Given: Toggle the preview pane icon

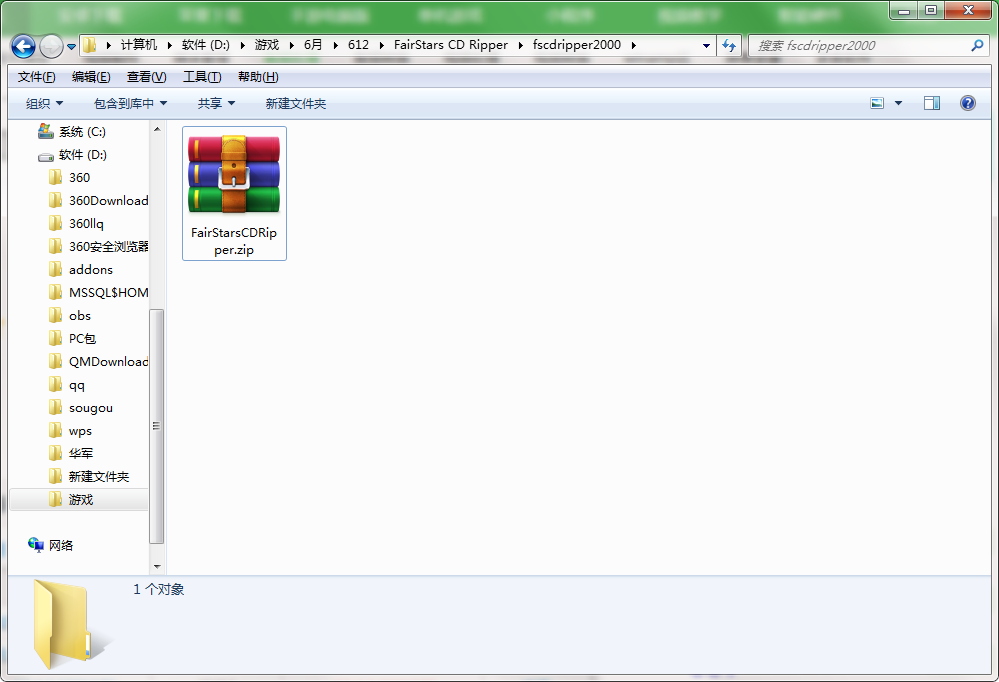Looking at the screenshot, I should [931, 103].
